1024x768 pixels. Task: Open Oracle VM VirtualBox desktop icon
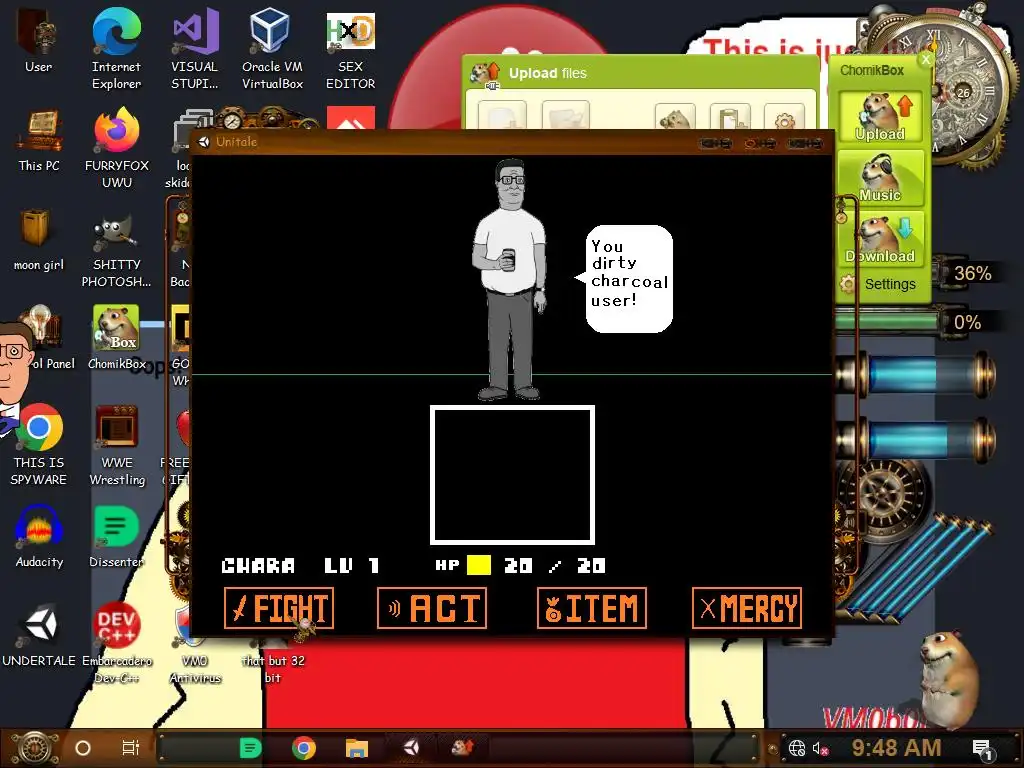[x=272, y=49]
